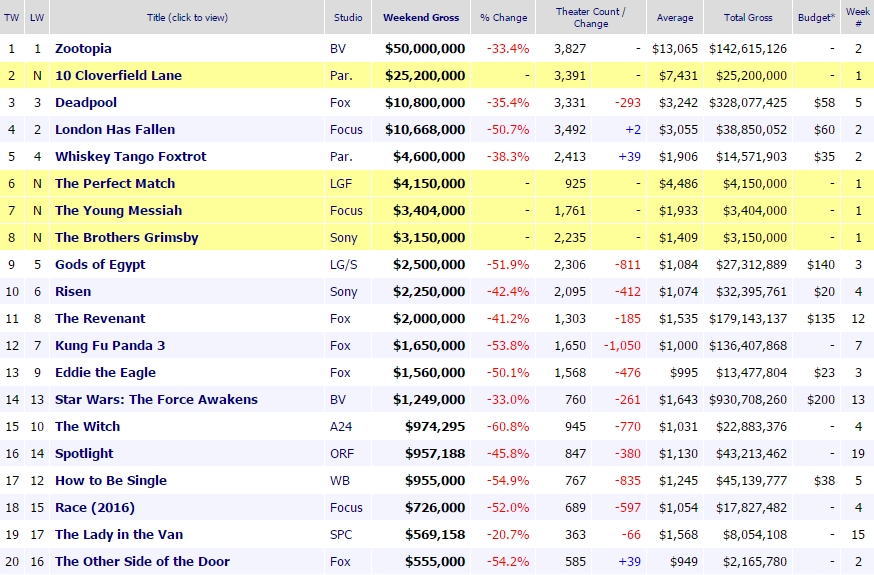Sort by TW column header
Image resolution: width=874 pixels, height=575 pixels.
coord(11,17)
